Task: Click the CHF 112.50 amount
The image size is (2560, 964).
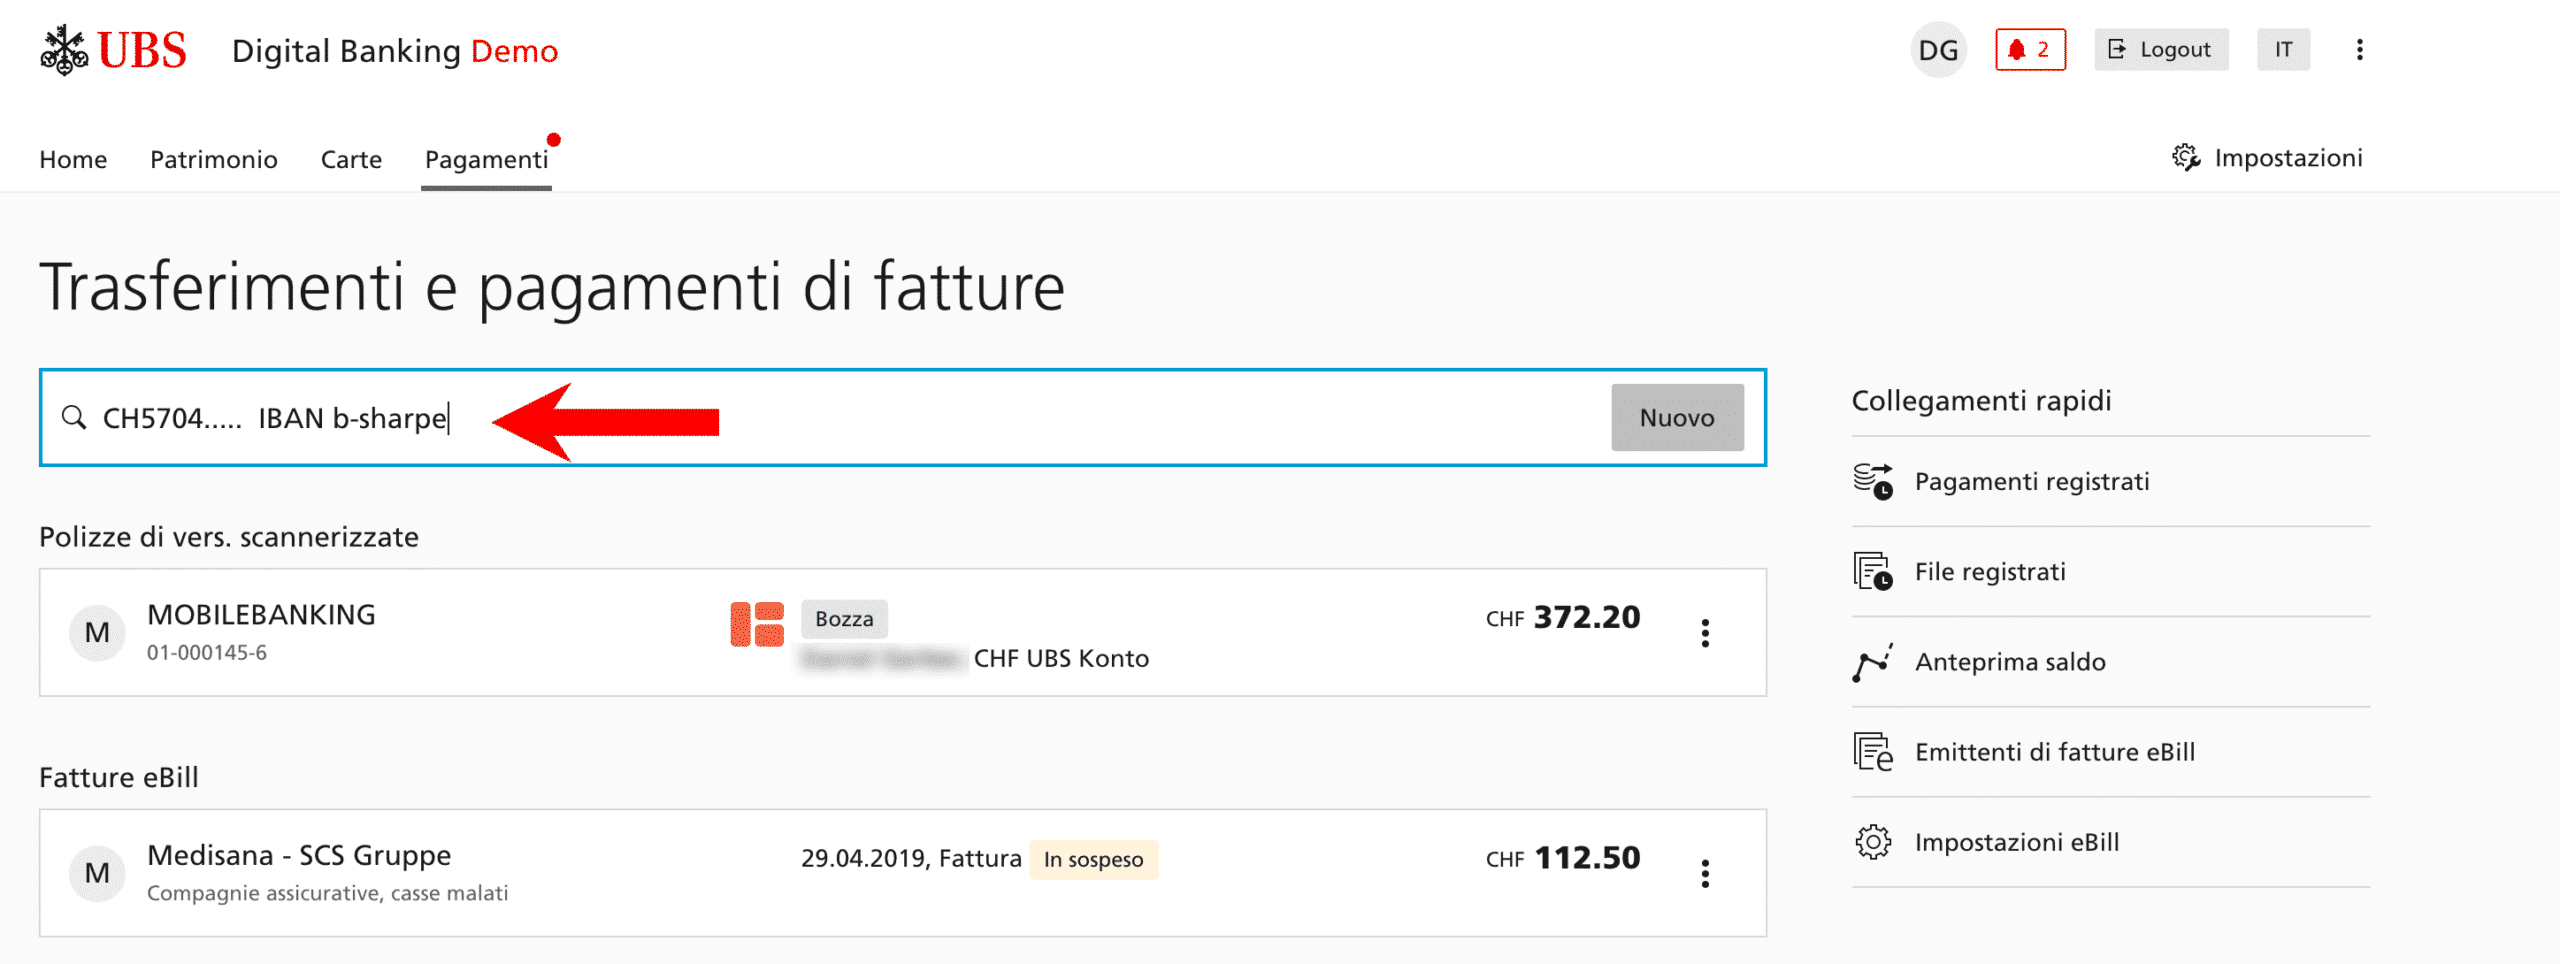Action: click(x=1563, y=858)
